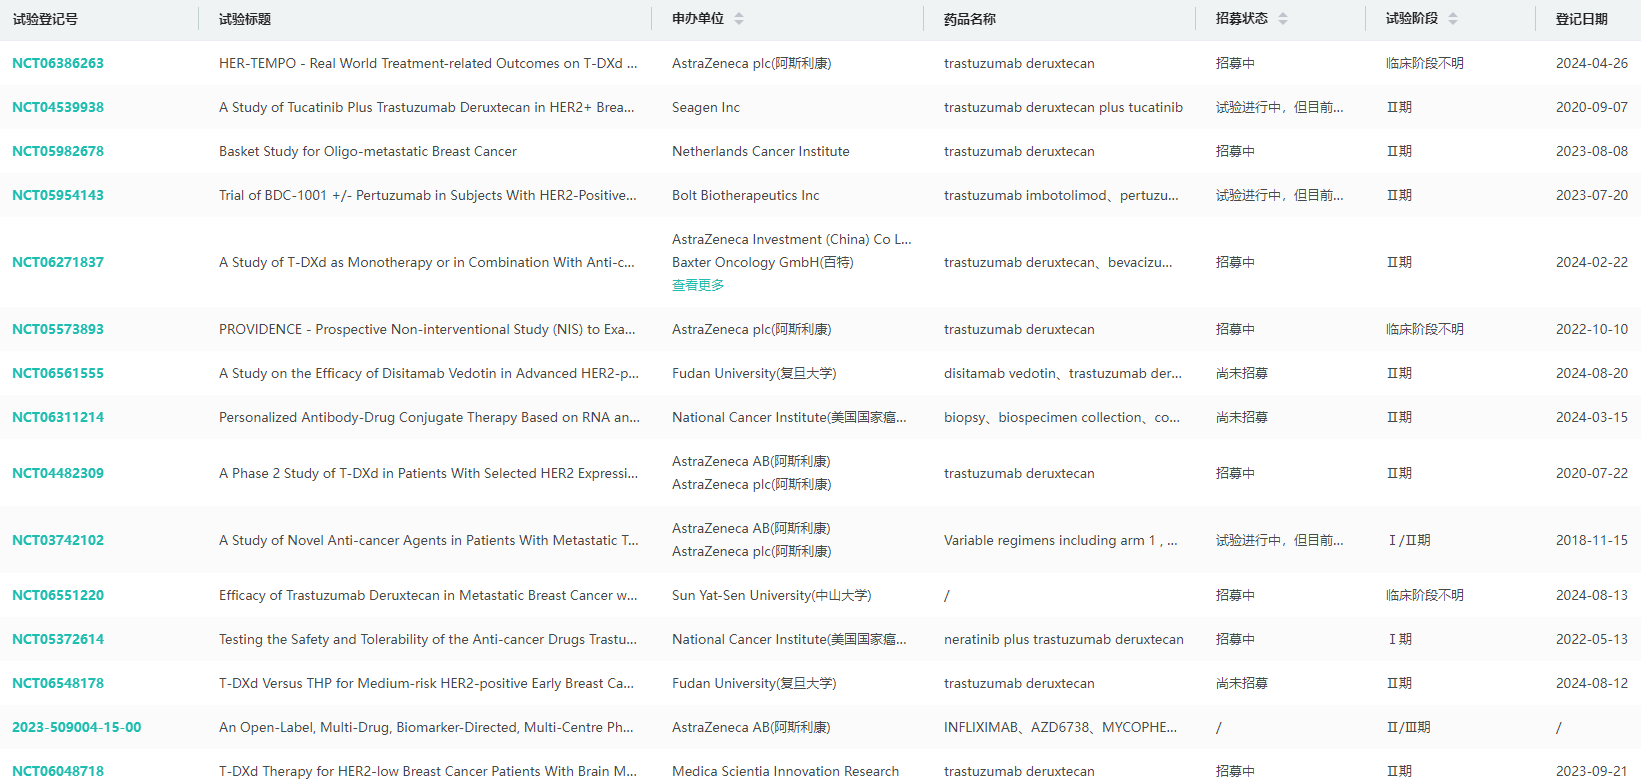The height and width of the screenshot is (783, 1641).
Task: Select title 'Testing the Safety and Tolerability'
Action: pyautogui.click(x=428, y=639)
